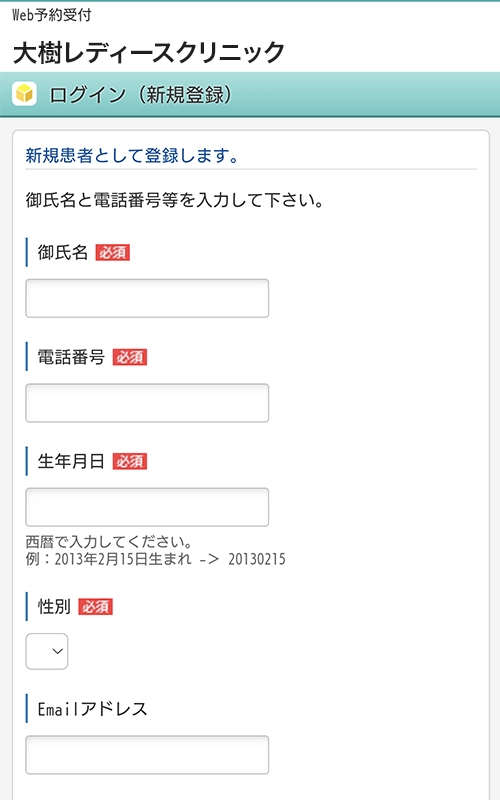Click the 新規患者として登録します heading
The width and height of the screenshot is (500, 800).
[132, 156]
